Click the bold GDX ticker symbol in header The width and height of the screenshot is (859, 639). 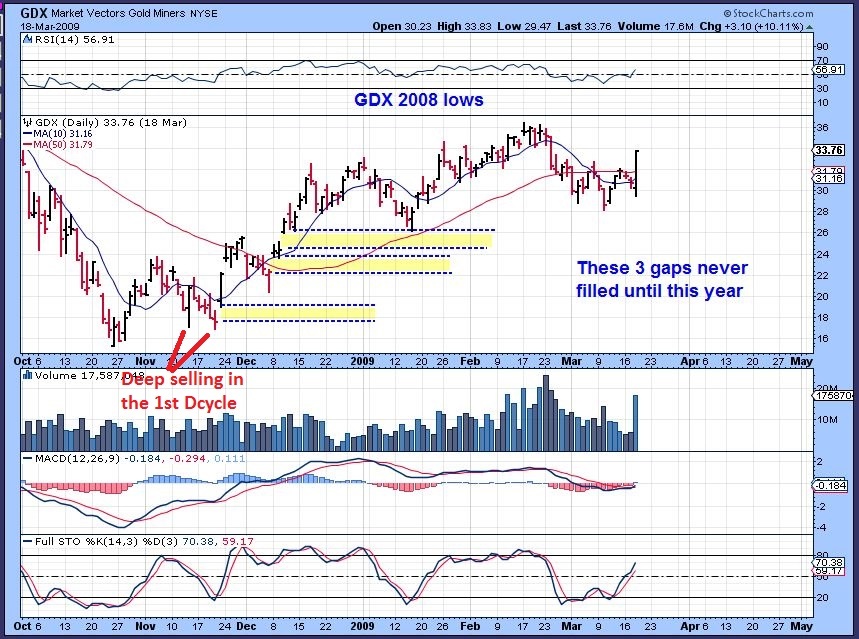tap(34, 13)
